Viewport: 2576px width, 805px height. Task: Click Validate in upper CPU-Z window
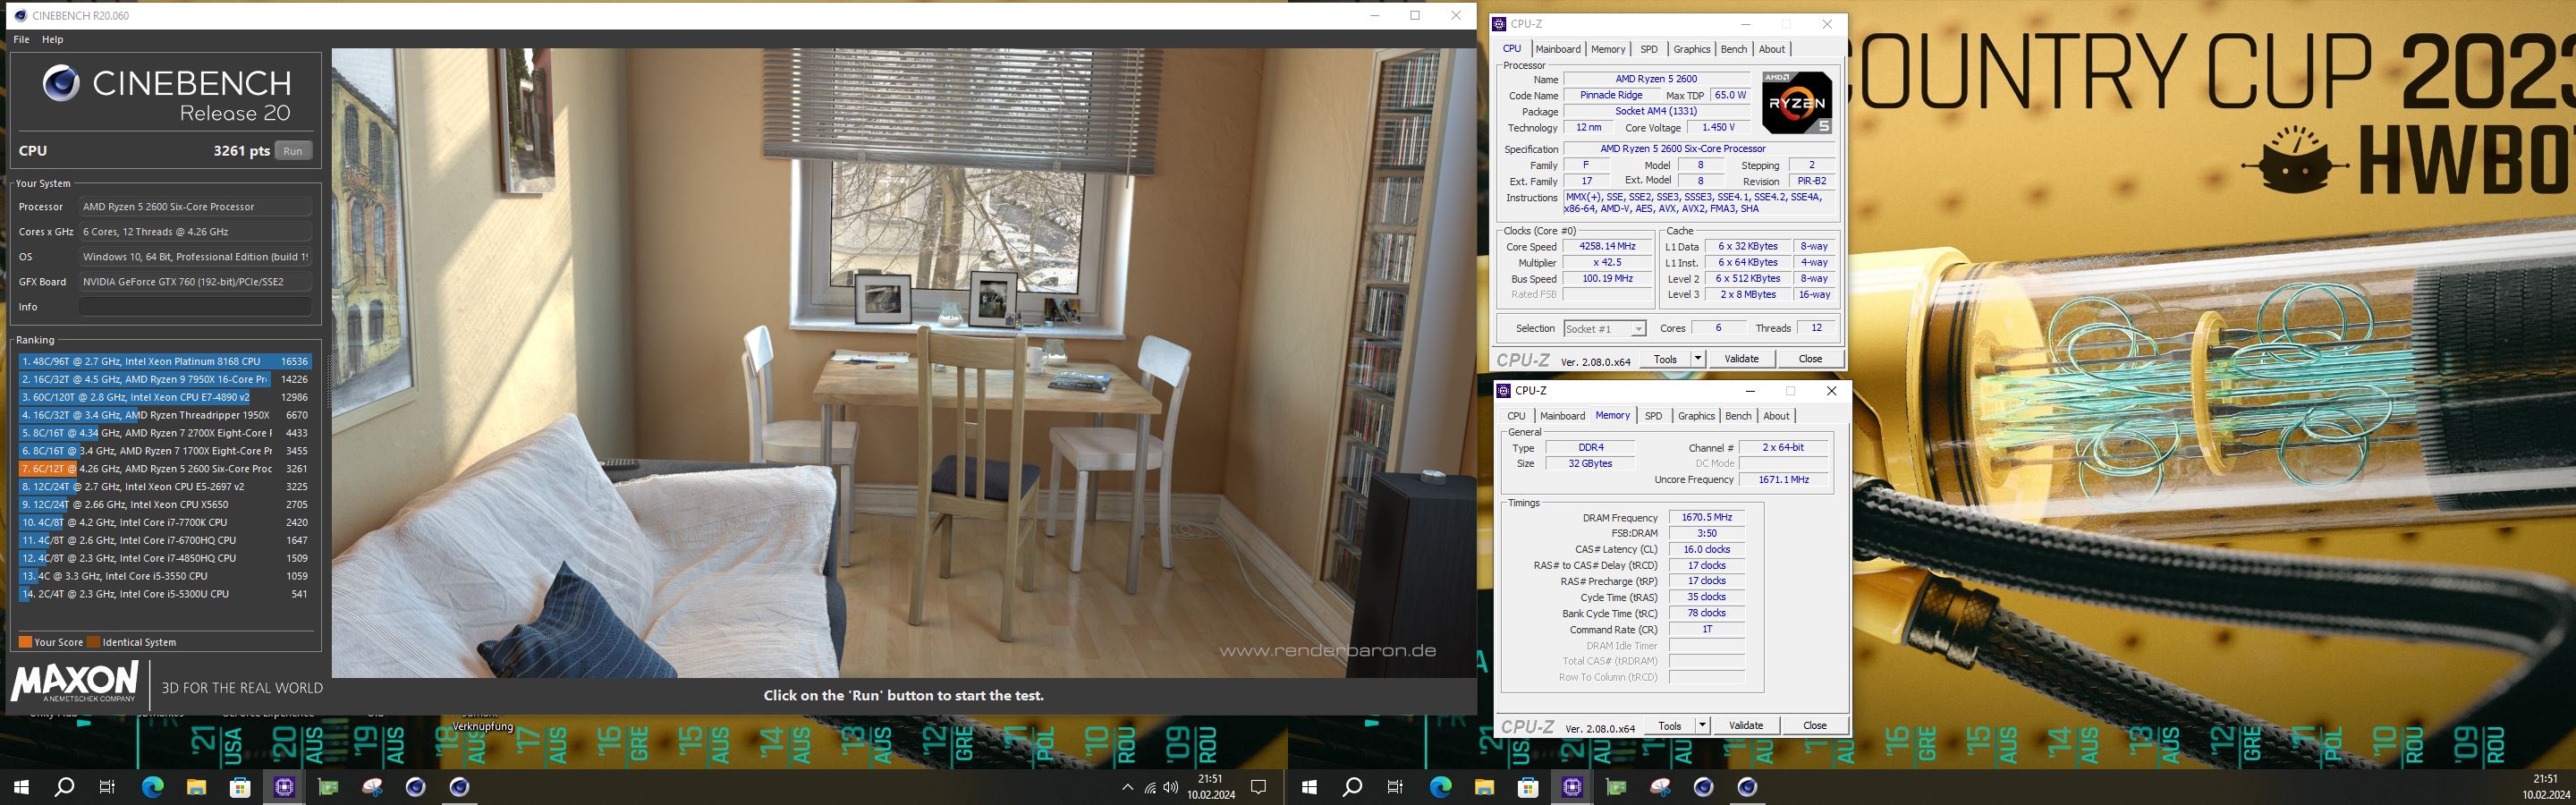coord(1741,359)
